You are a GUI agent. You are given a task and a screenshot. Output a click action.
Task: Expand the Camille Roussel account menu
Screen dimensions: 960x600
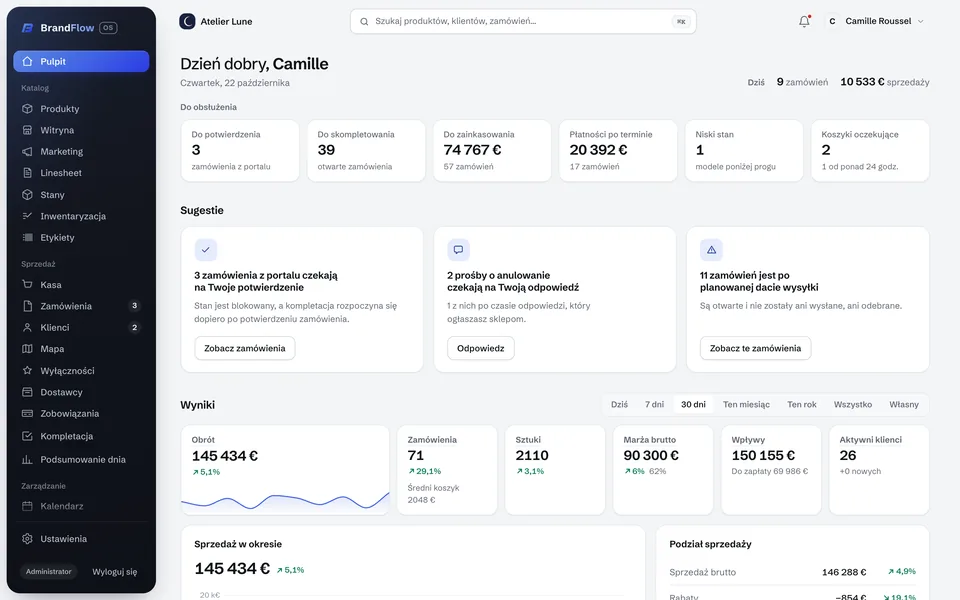[874, 21]
